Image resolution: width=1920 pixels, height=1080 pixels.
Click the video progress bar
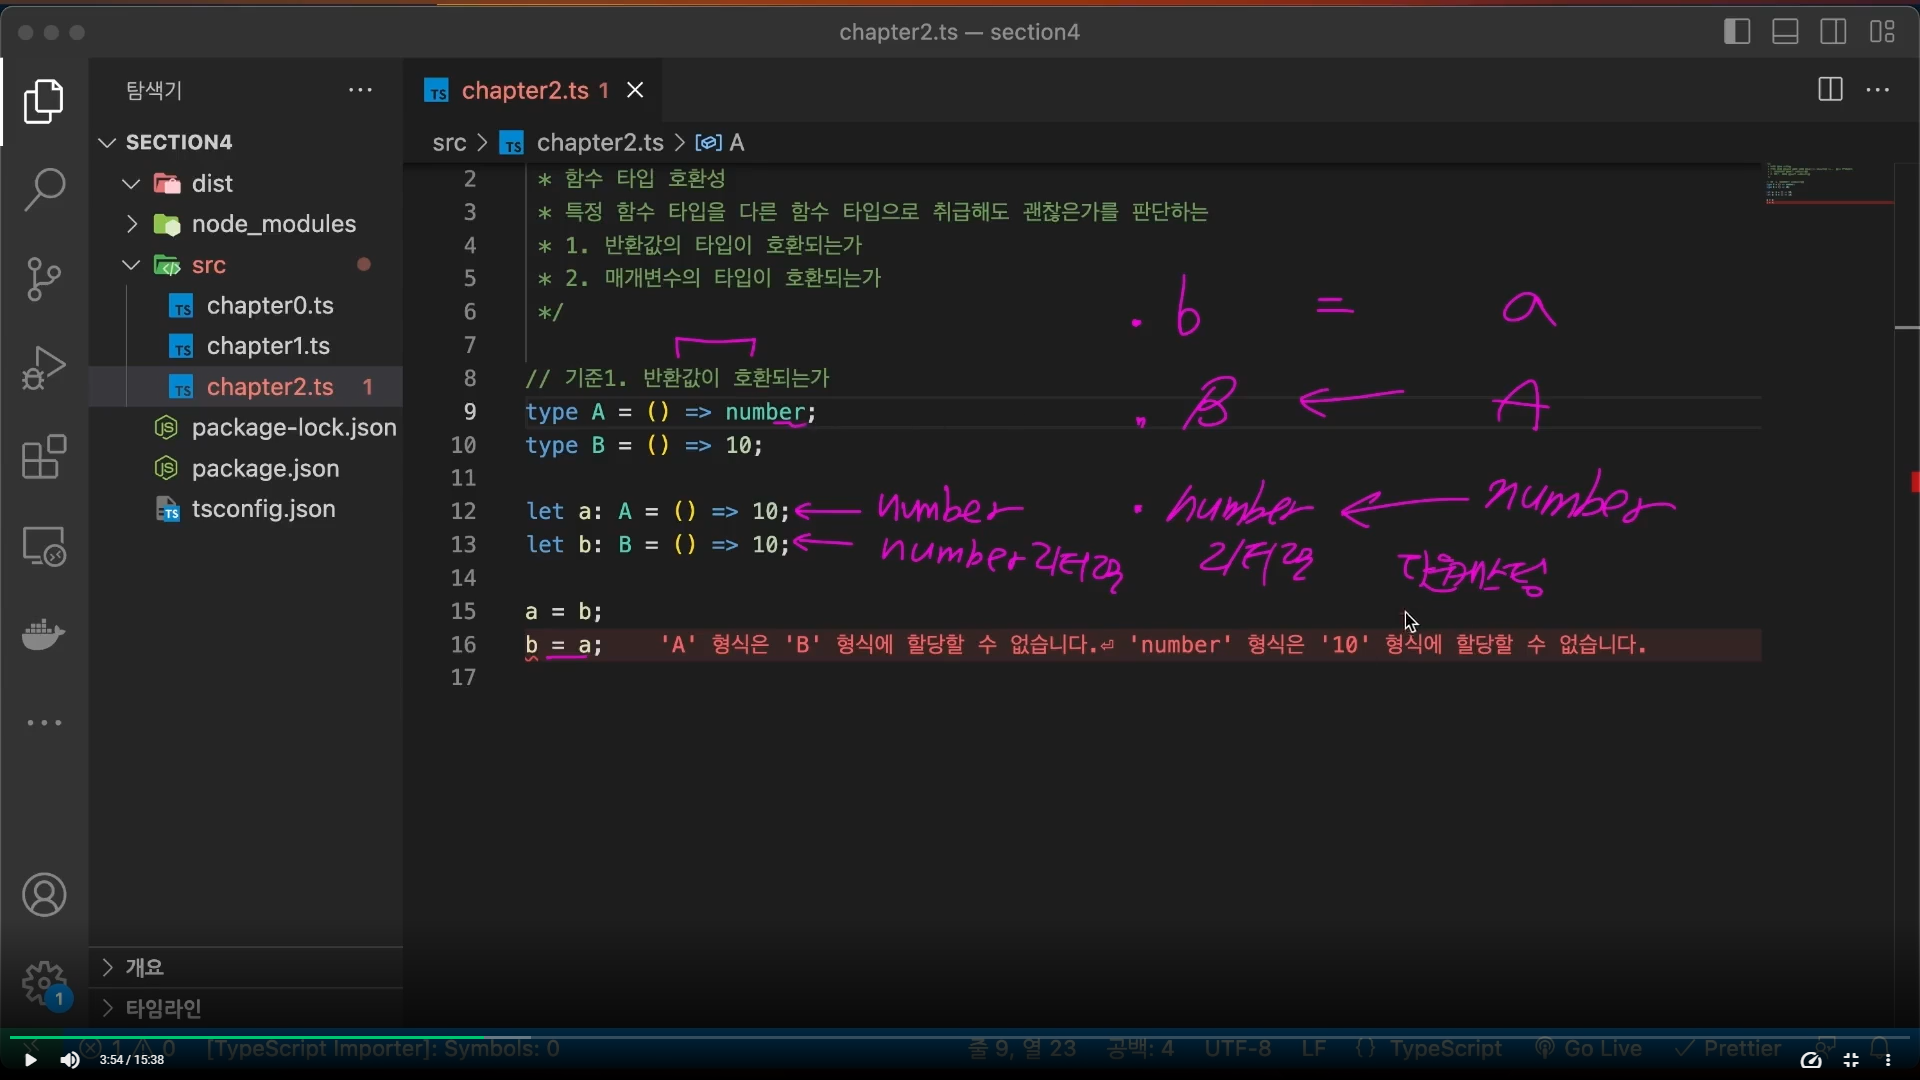pyautogui.click(x=960, y=1037)
